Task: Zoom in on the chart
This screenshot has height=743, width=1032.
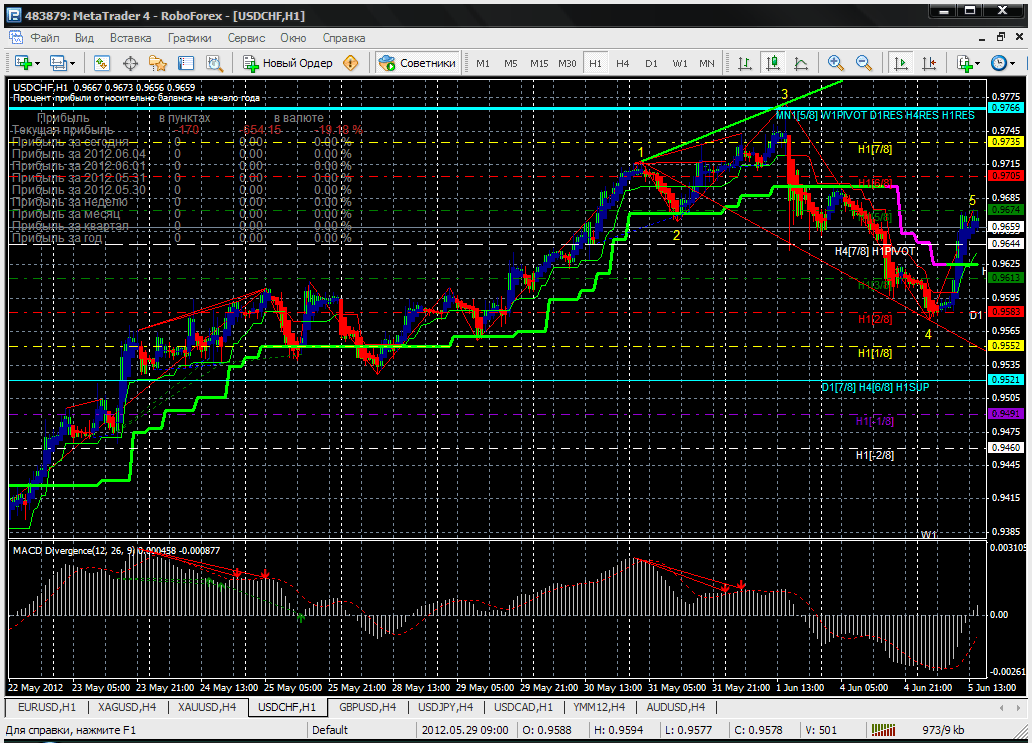Action: 835,63
